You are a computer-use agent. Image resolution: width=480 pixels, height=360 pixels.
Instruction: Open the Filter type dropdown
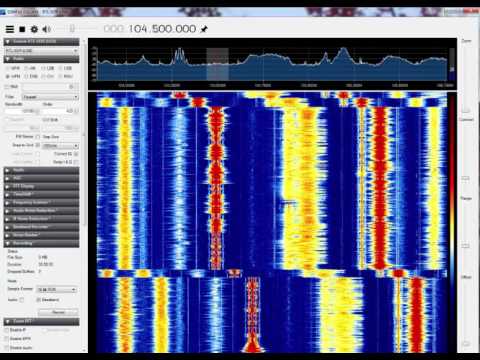tap(50, 97)
